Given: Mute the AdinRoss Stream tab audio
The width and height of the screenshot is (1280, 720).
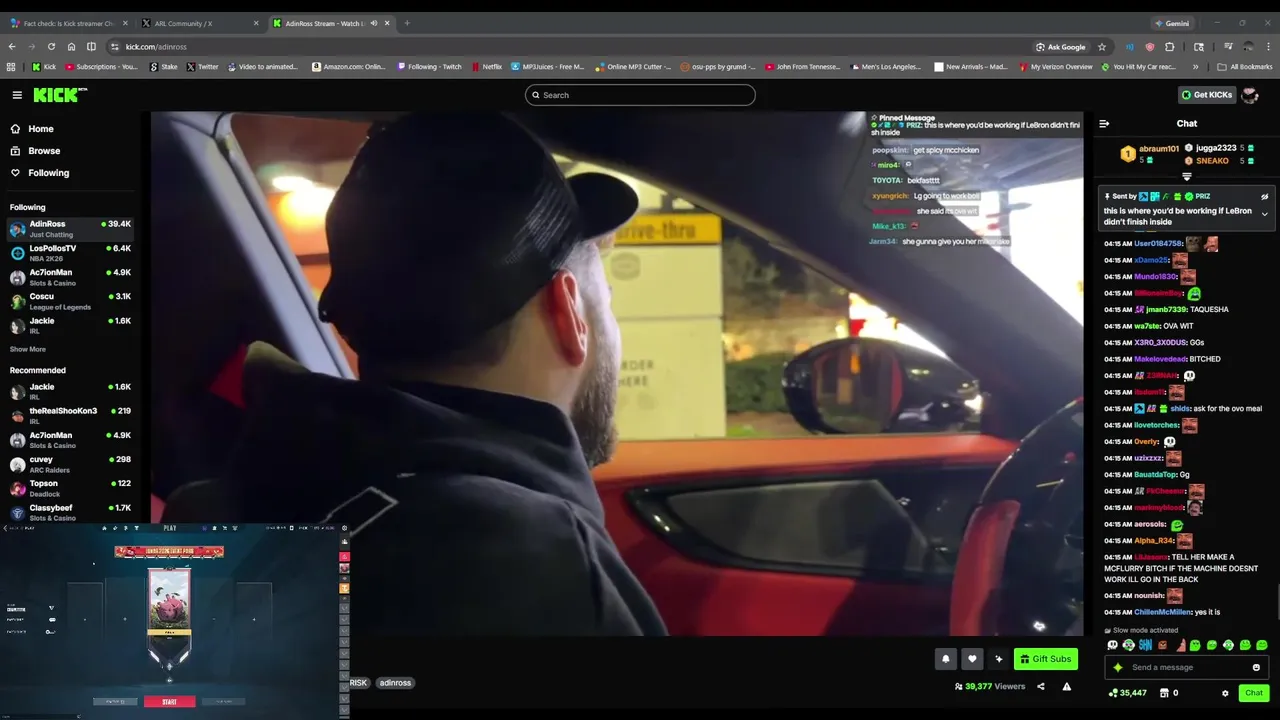Looking at the screenshot, I should (374, 23).
